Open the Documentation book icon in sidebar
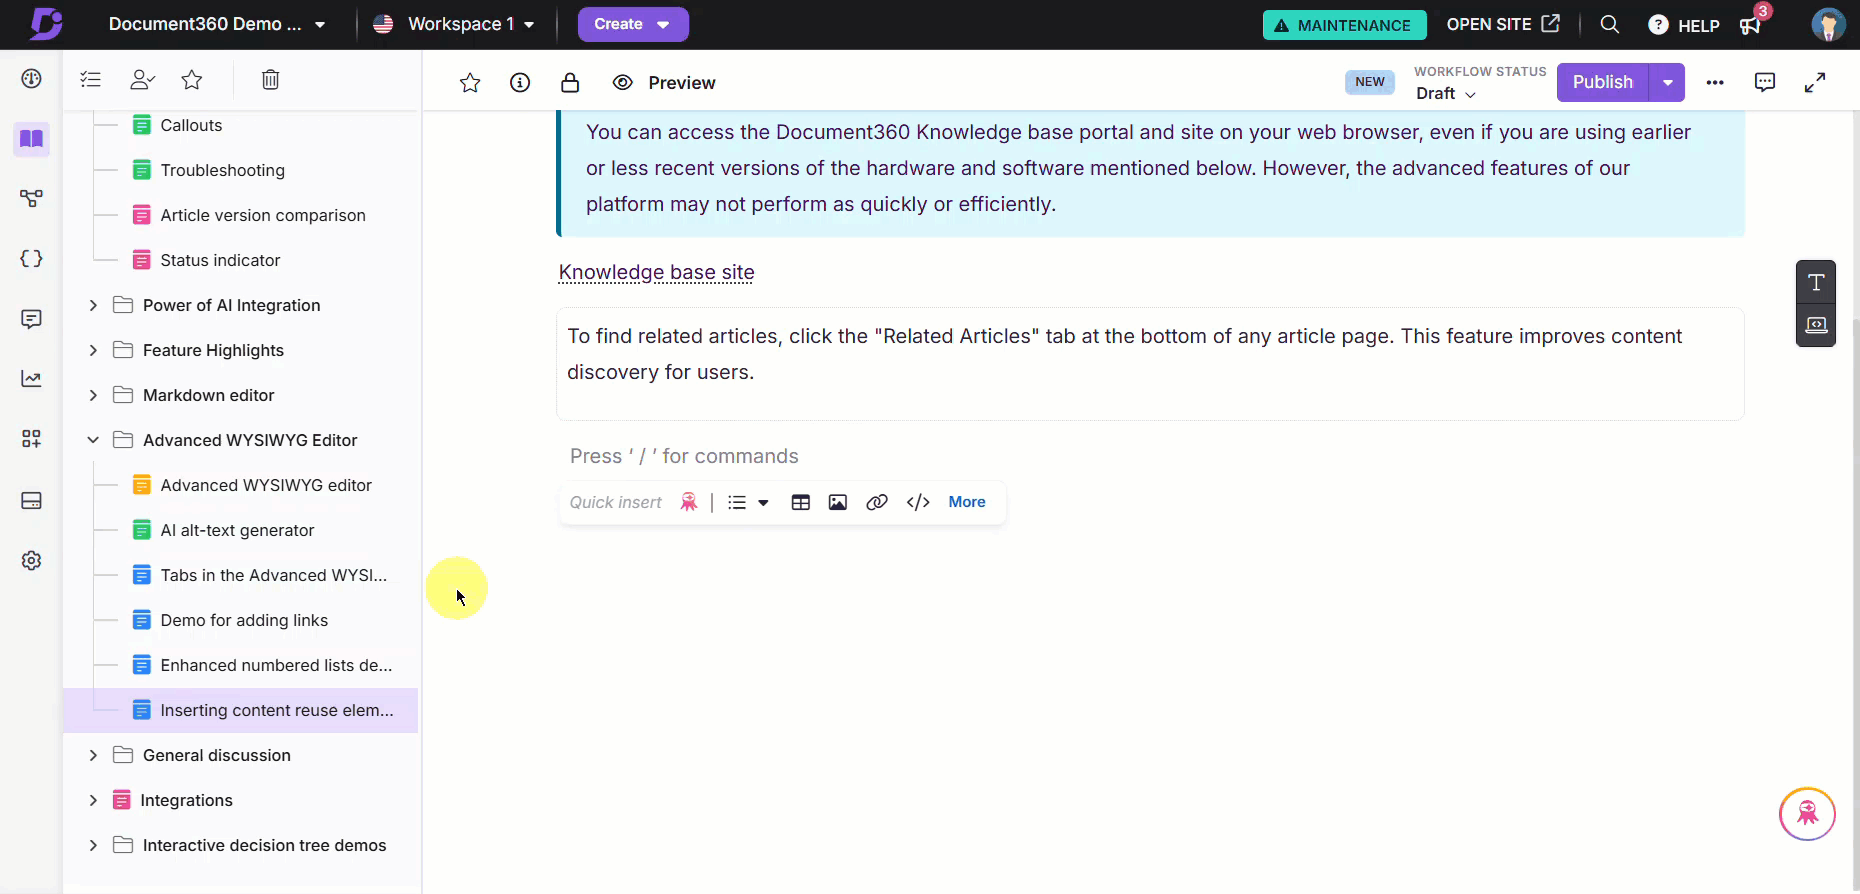This screenshot has width=1860, height=894. [x=32, y=139]
